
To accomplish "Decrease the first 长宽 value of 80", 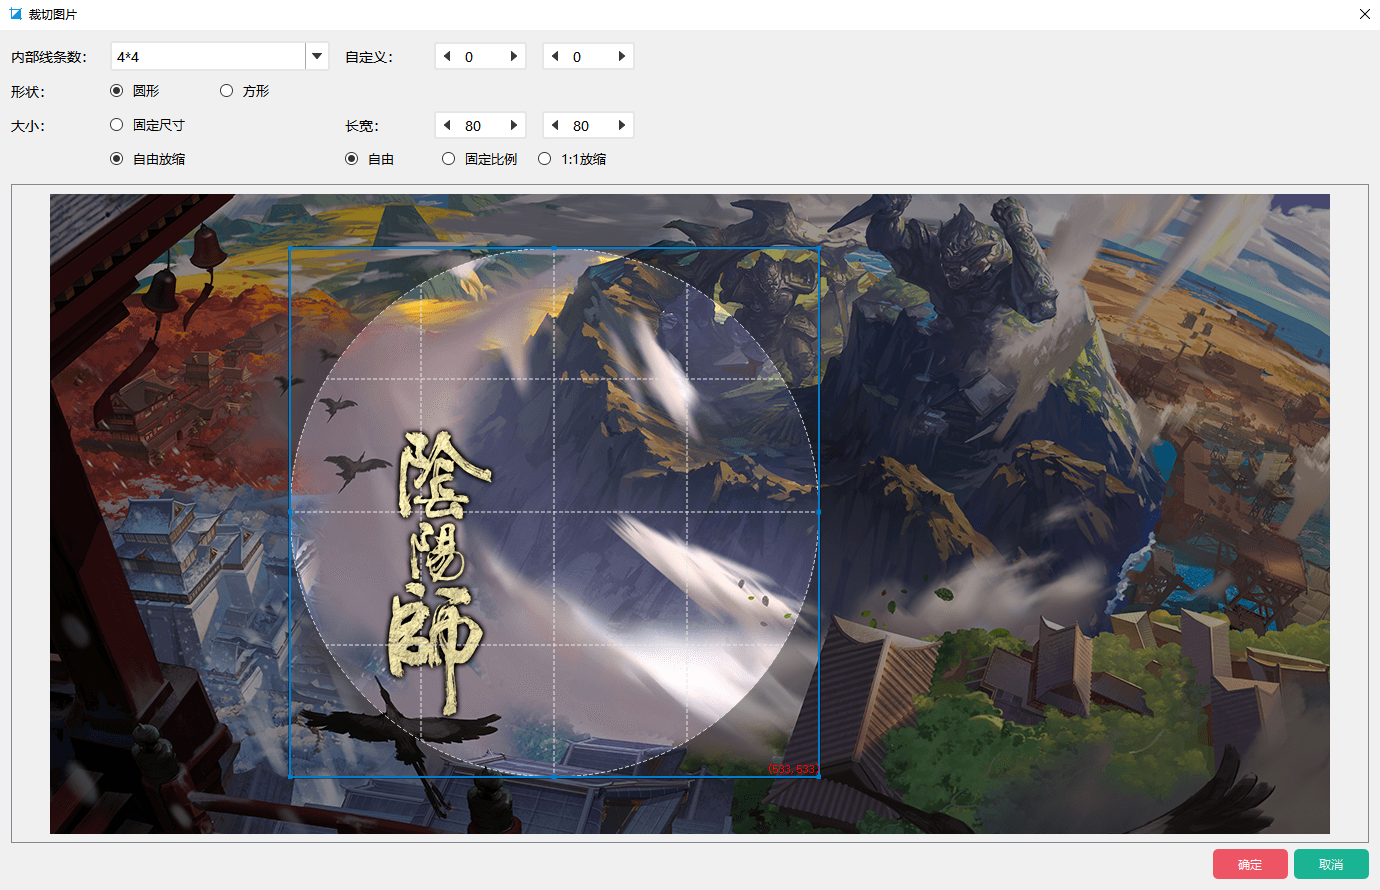I will tap(447, 125).
